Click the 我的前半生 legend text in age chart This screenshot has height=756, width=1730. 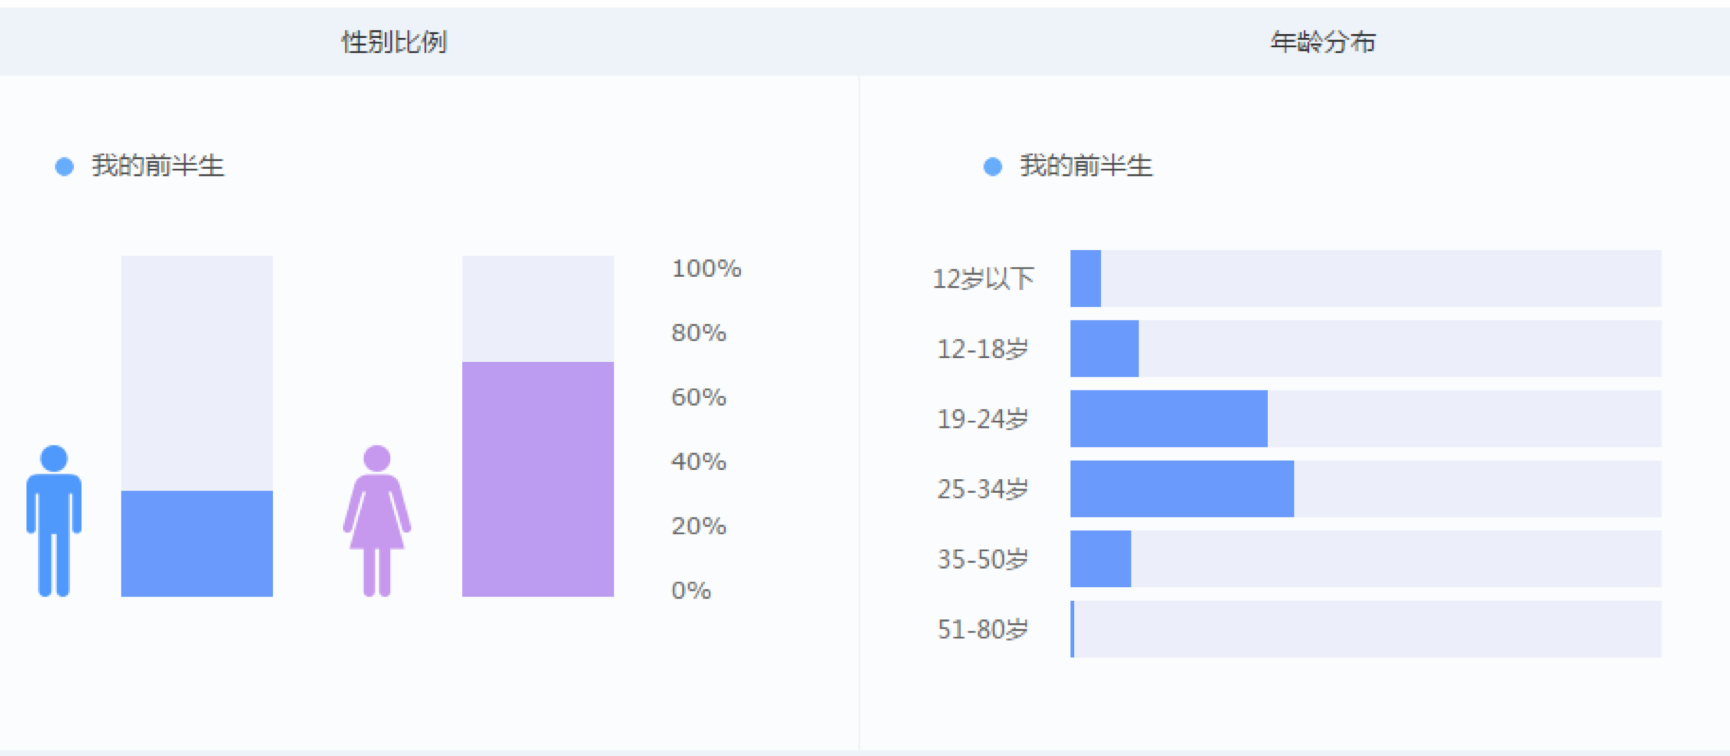coord(1086,166)
